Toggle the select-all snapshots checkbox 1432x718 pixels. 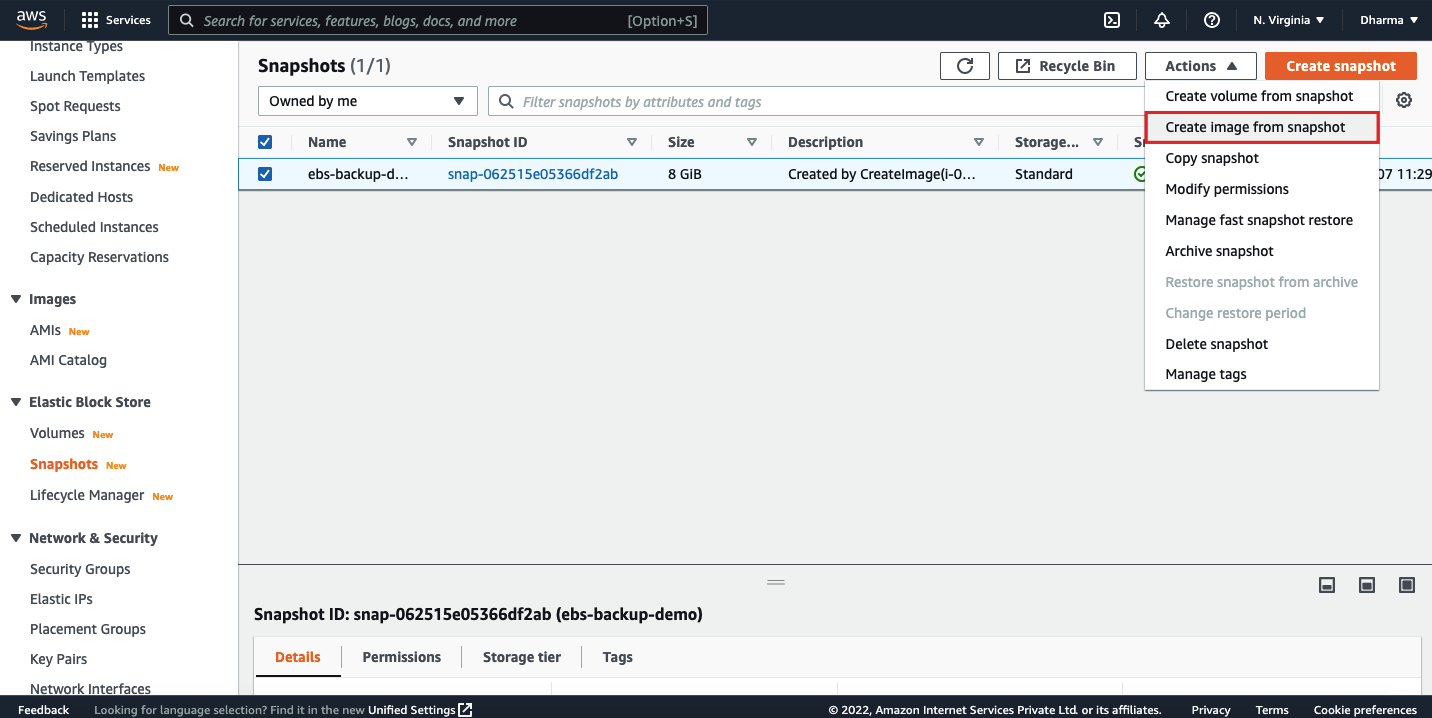[x=265, y=142]
